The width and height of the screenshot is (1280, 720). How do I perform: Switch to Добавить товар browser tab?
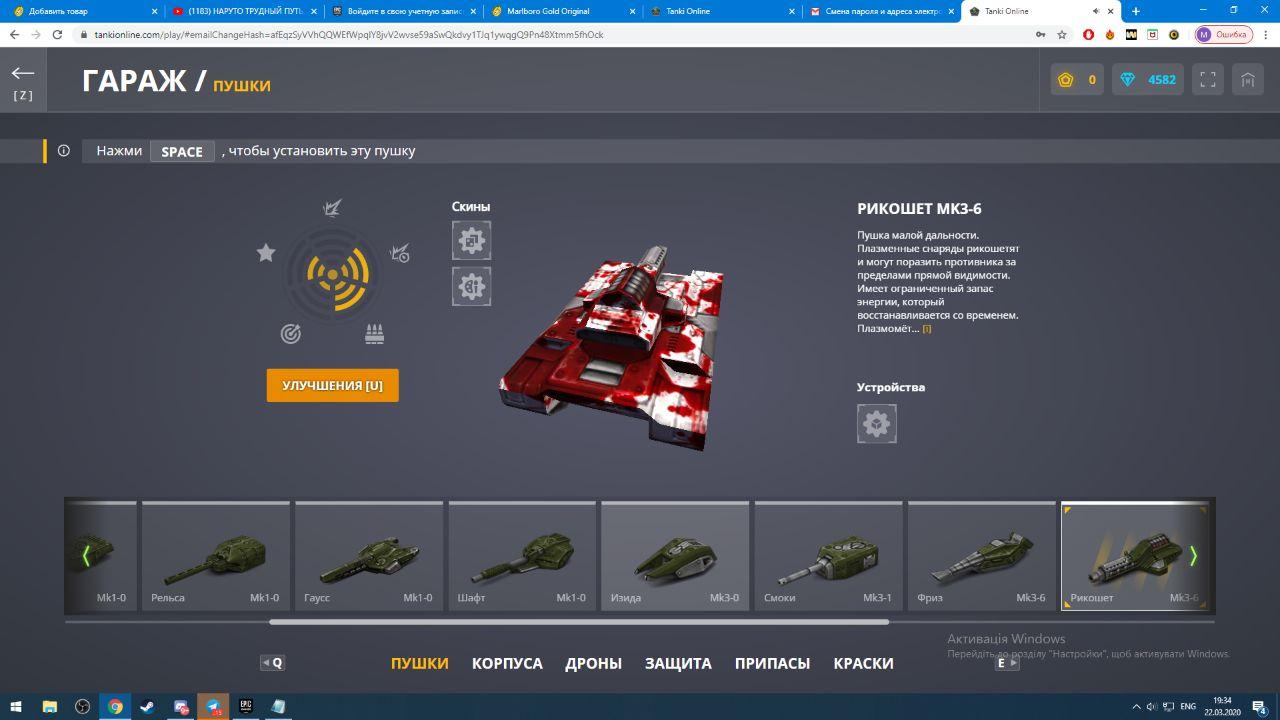[x=84, y=11]
